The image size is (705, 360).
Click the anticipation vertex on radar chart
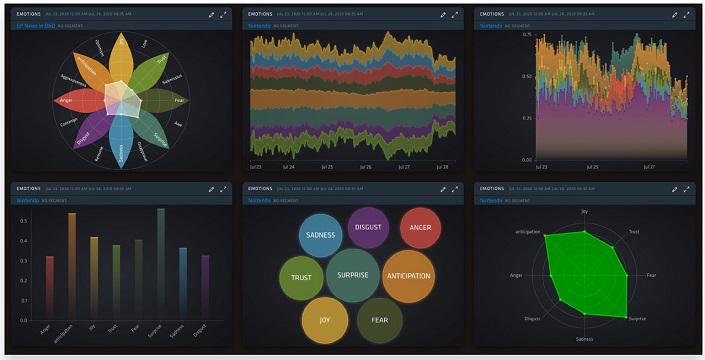coord(545,235)
